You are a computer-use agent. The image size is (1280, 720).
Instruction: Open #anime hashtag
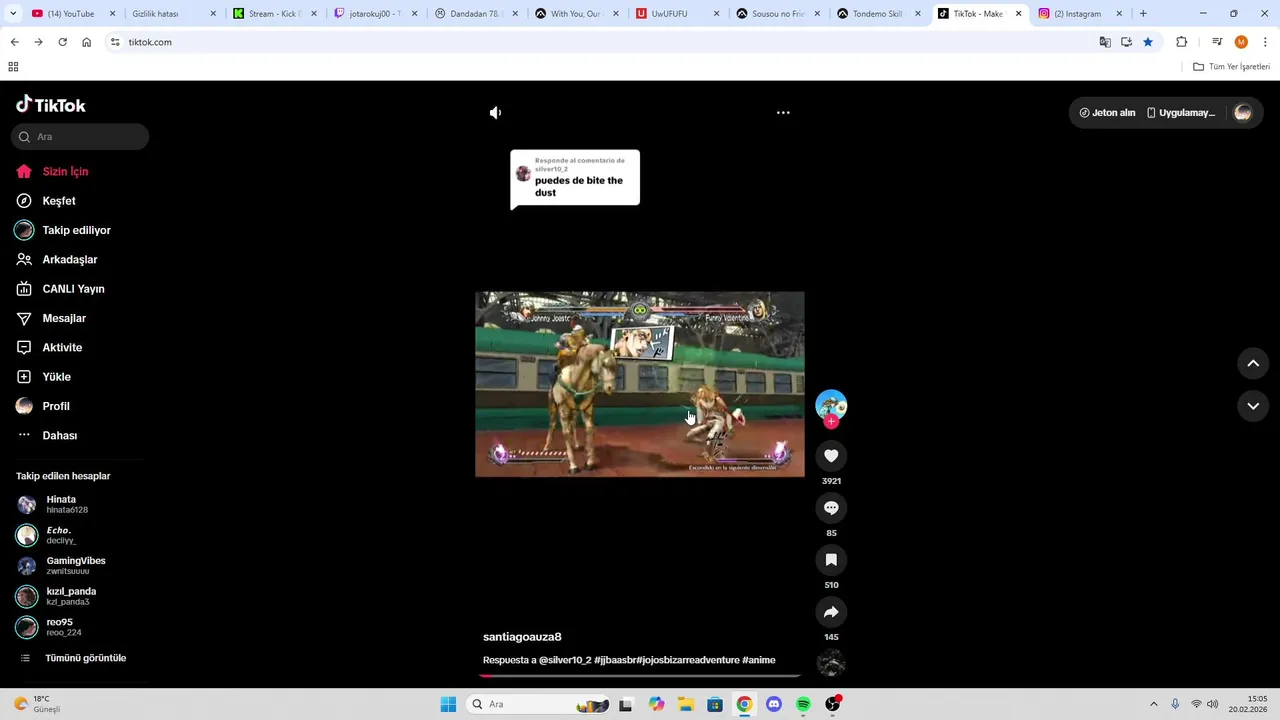[759, 660]
